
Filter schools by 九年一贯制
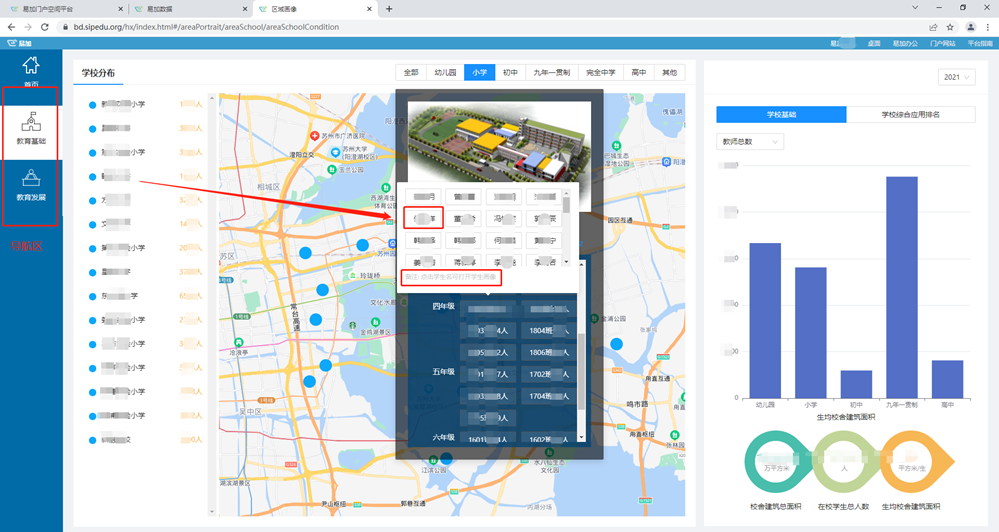click(x=552, y=73)
